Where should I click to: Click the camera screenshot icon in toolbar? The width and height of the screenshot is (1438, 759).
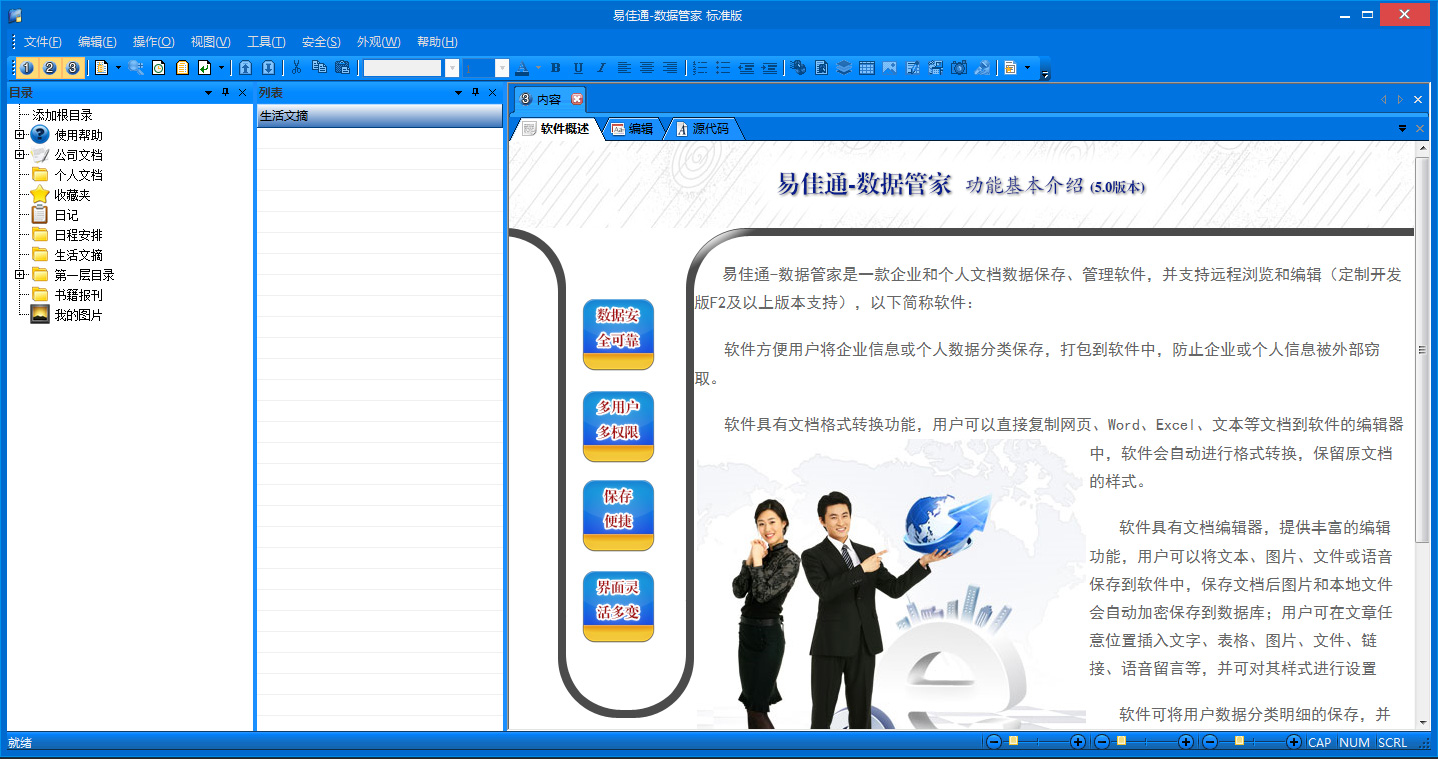pyautogui.click(x=959, y=68)
